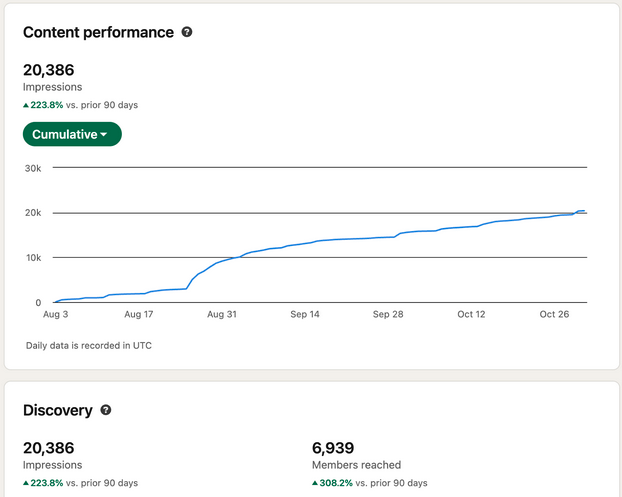Click the green up-arrow beside 223.8% in Discovery
The height and width of the screenshot is (497, 622).
coord(26,483)
